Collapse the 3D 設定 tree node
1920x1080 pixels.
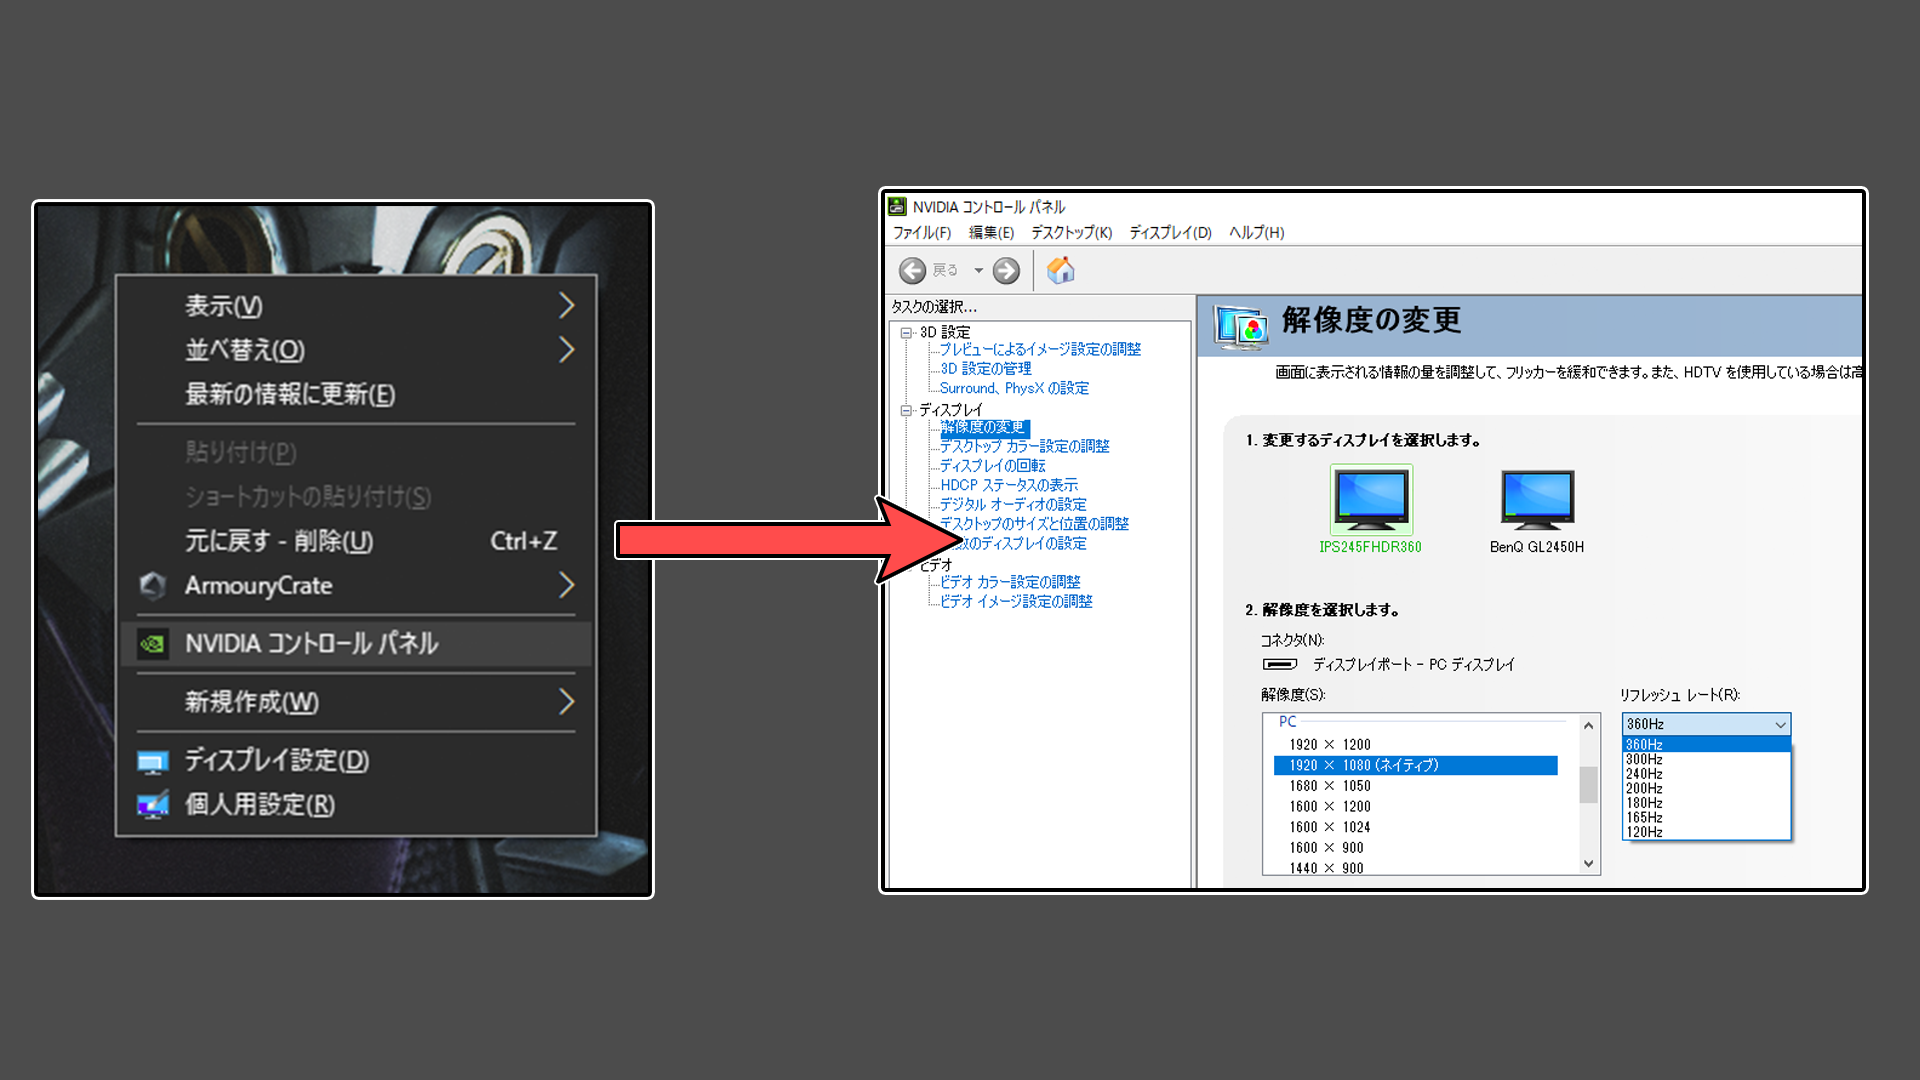click(x=906, y=333)
